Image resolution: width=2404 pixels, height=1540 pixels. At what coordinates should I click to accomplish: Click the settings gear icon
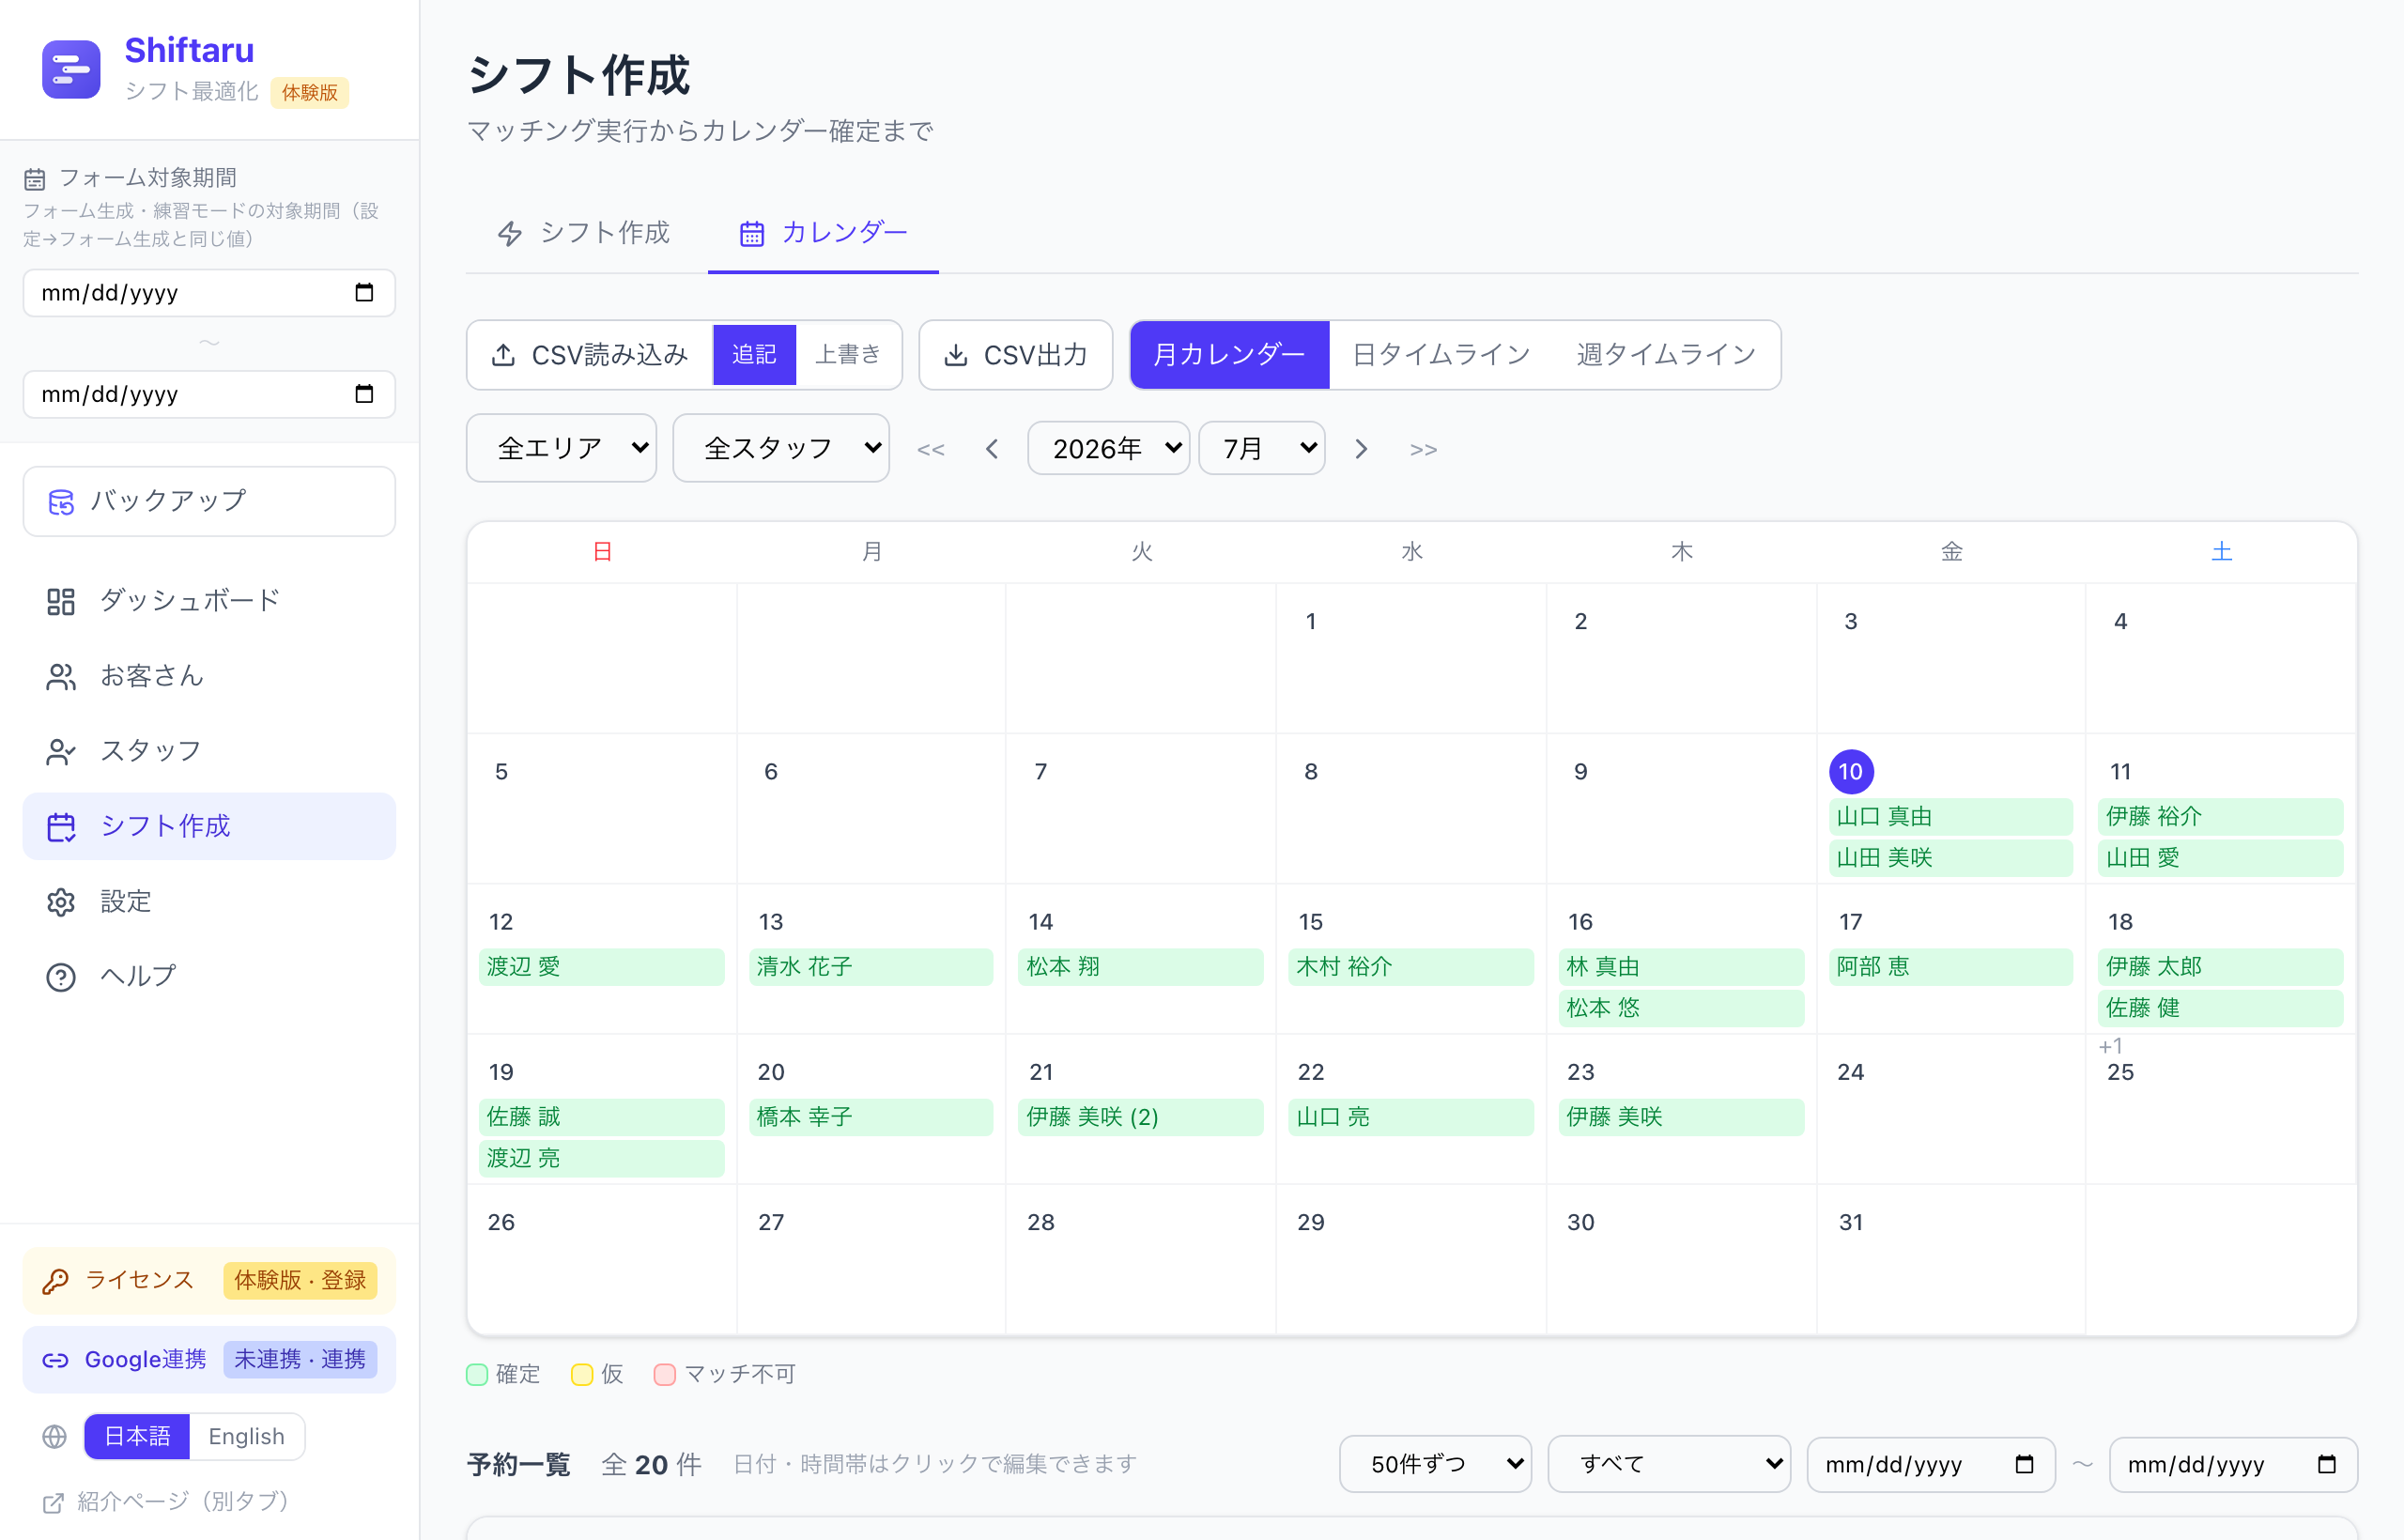pyautogui.click(x=61, y=902)
